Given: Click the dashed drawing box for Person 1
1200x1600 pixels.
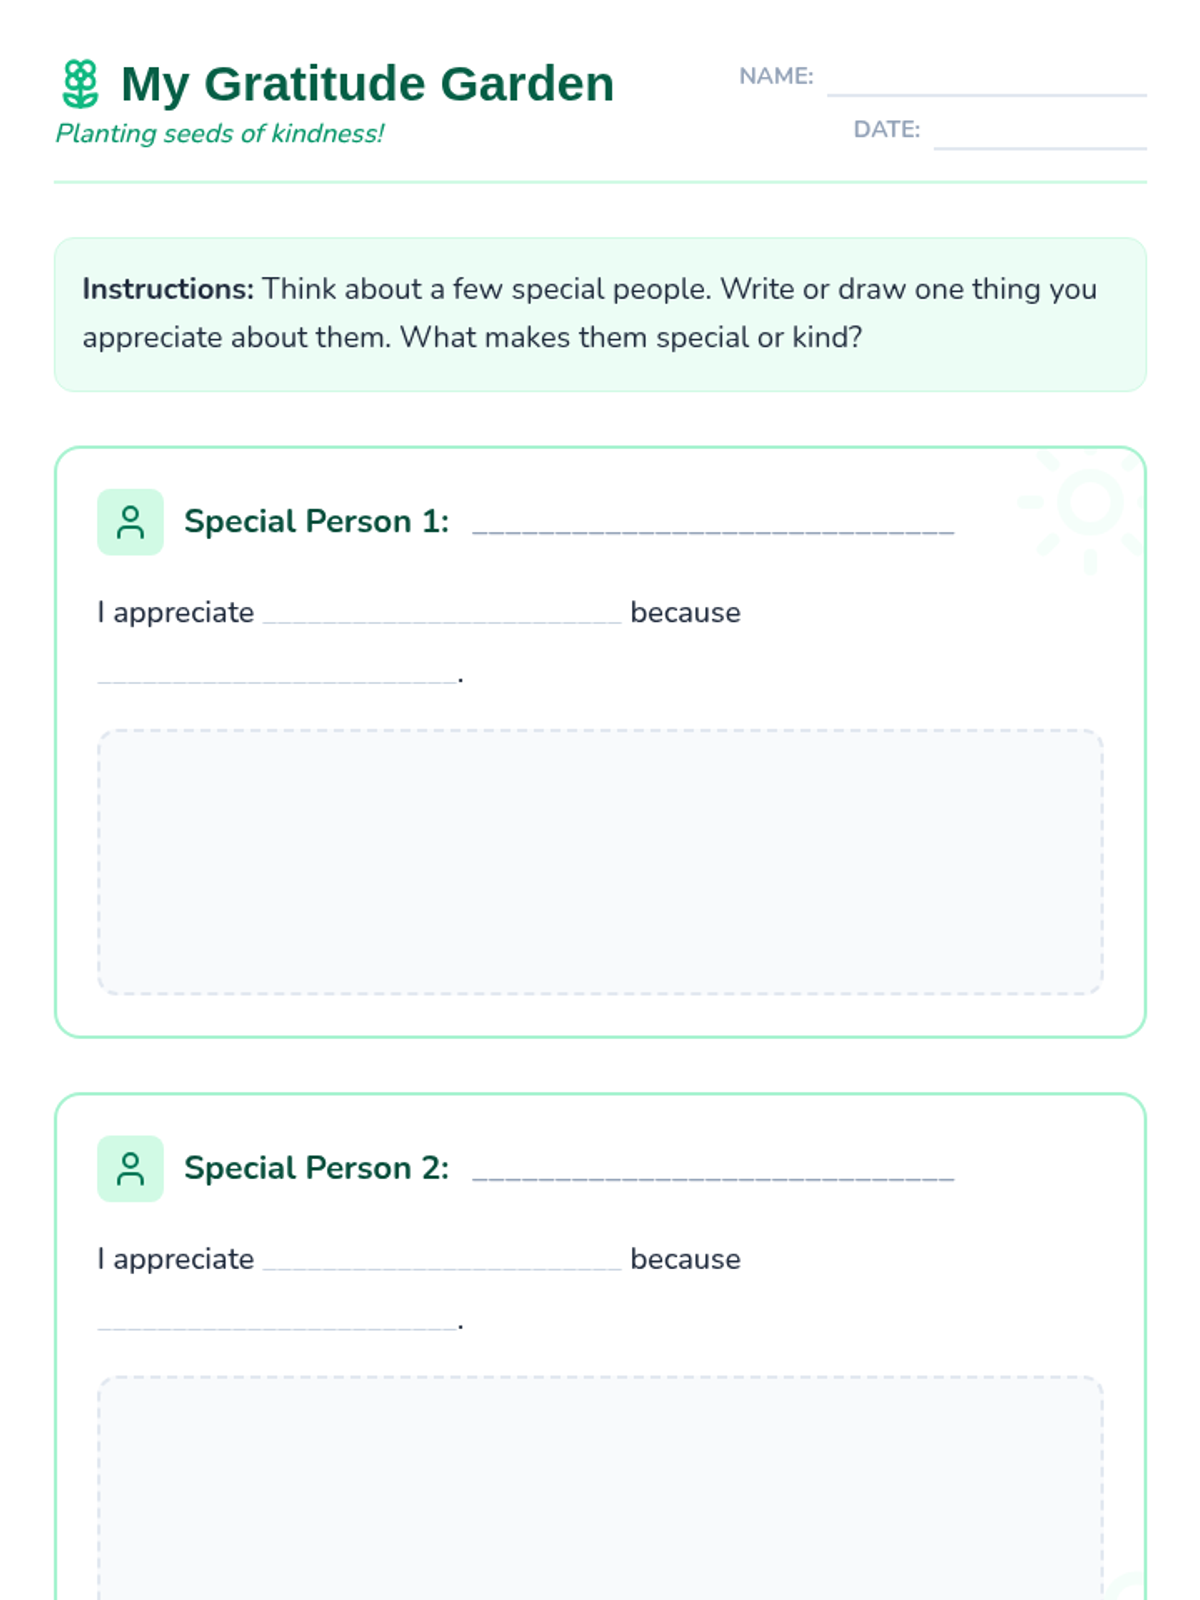Looking at the screenshot, I should click(600, 862).
